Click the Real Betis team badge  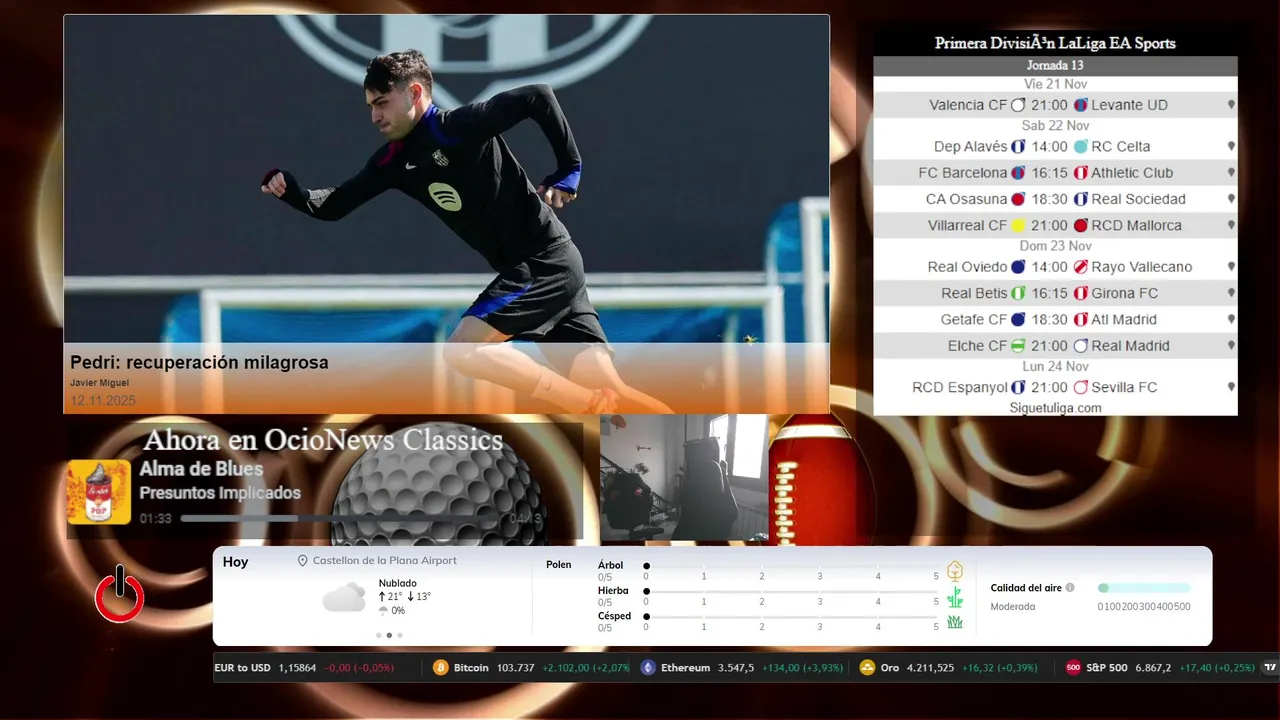click(1019, 293)
